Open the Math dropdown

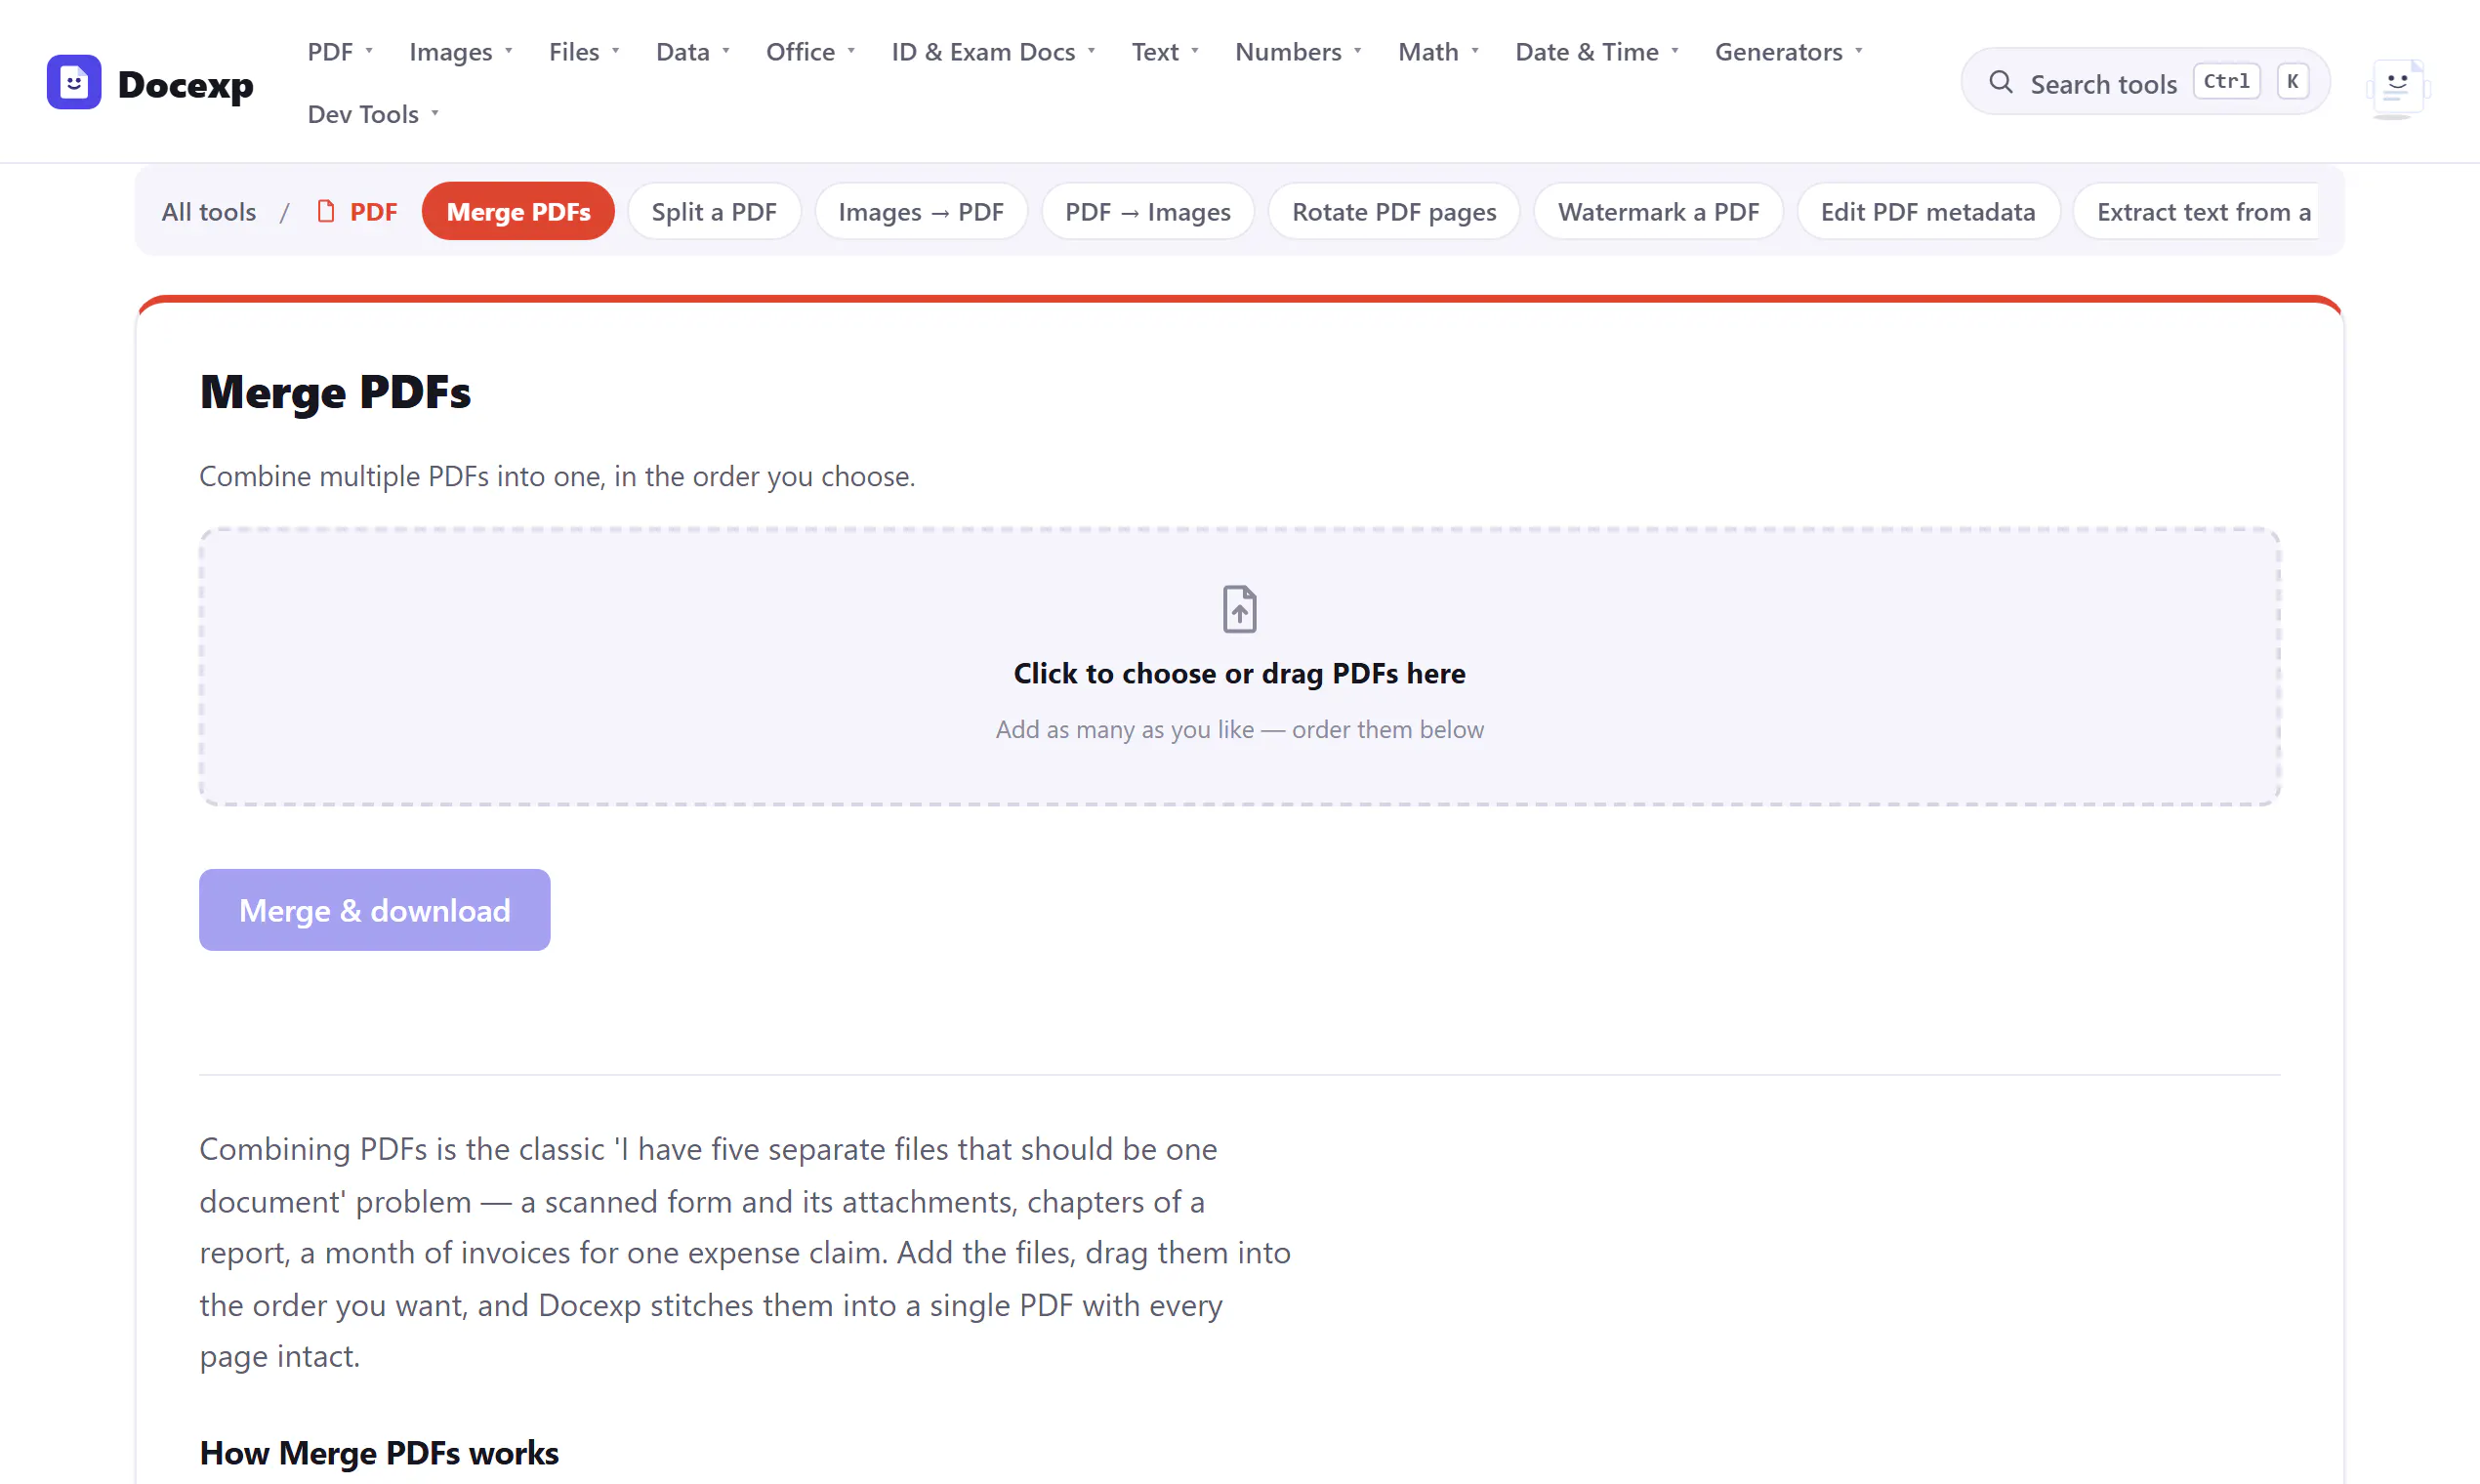coord(1438,51)
